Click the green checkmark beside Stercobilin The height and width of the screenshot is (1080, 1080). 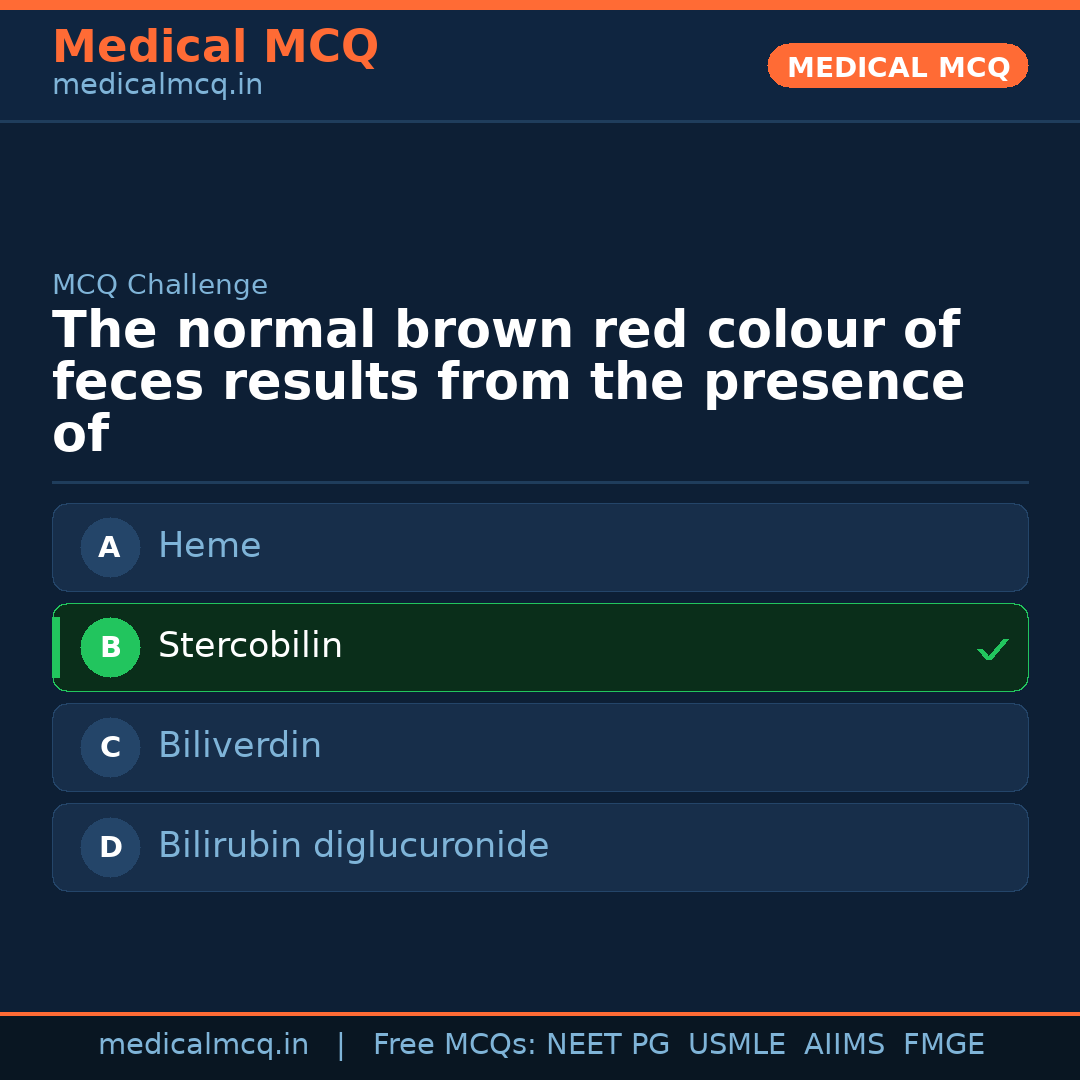(x=992, y=649)
